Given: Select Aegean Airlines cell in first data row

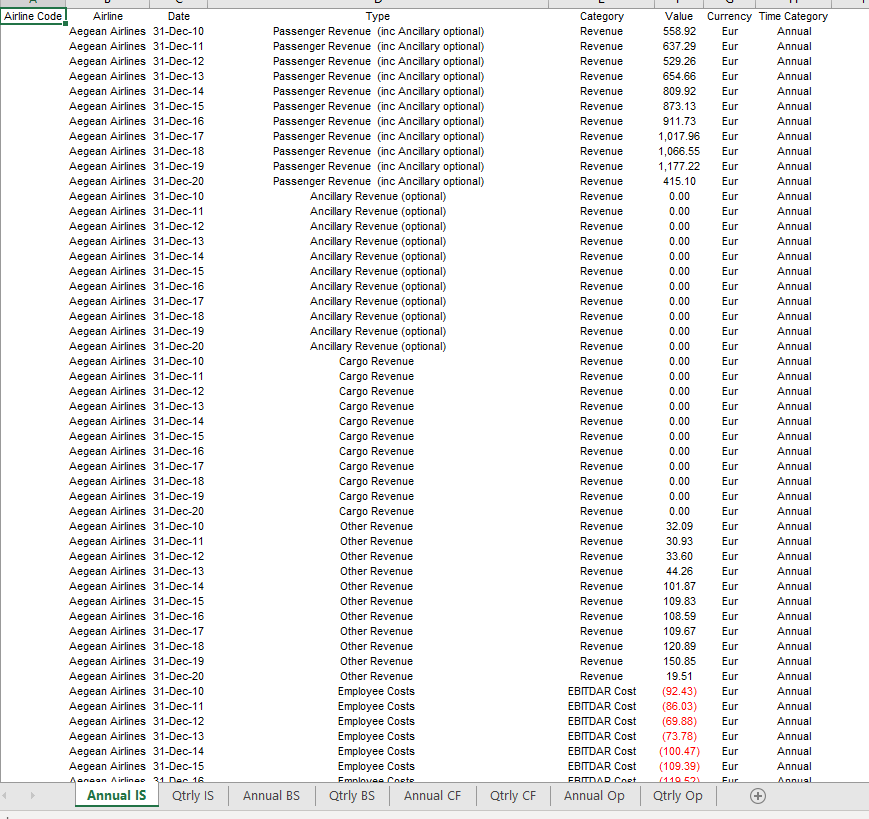Looking at the screenshot, I should click(x=108, y=32).
